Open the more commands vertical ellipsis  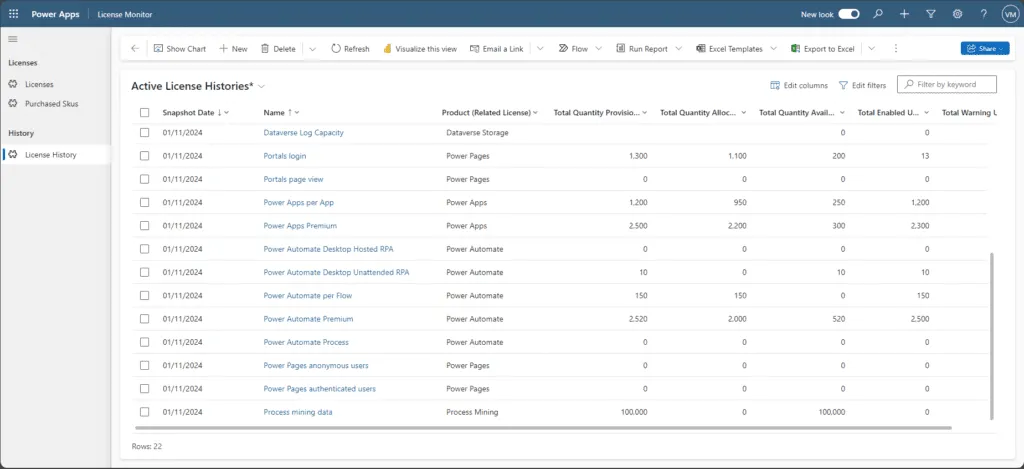(x=896, y=48)
